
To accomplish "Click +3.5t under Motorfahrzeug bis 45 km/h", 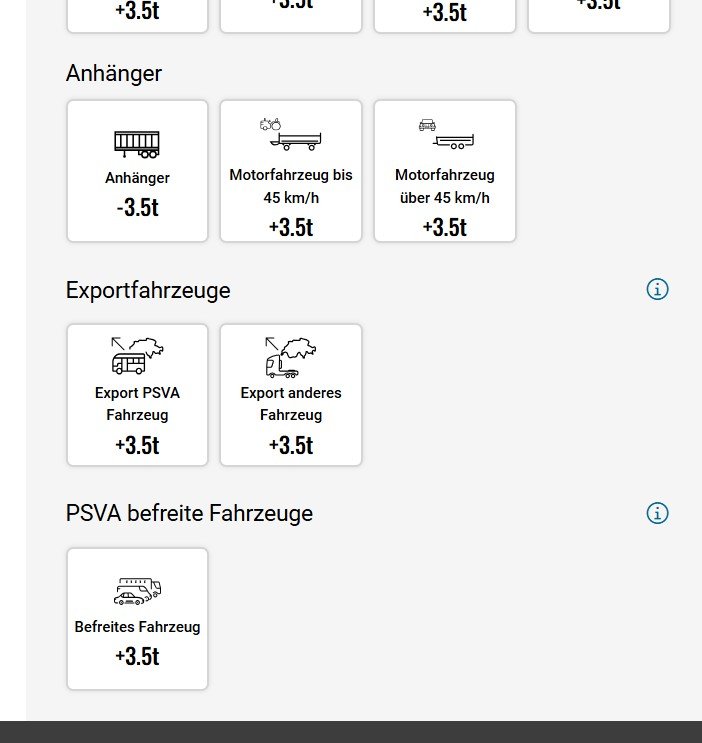I will (291, 227).
